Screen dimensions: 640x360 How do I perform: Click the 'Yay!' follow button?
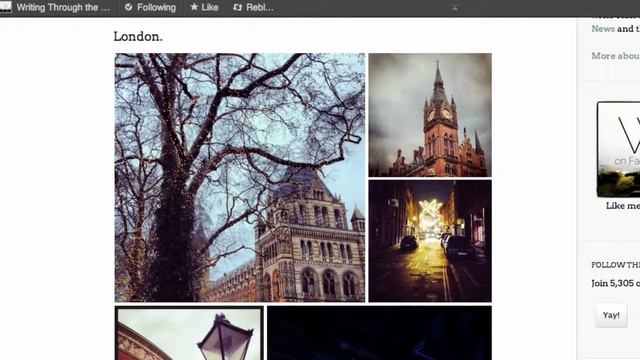click(x=611, y=315)
